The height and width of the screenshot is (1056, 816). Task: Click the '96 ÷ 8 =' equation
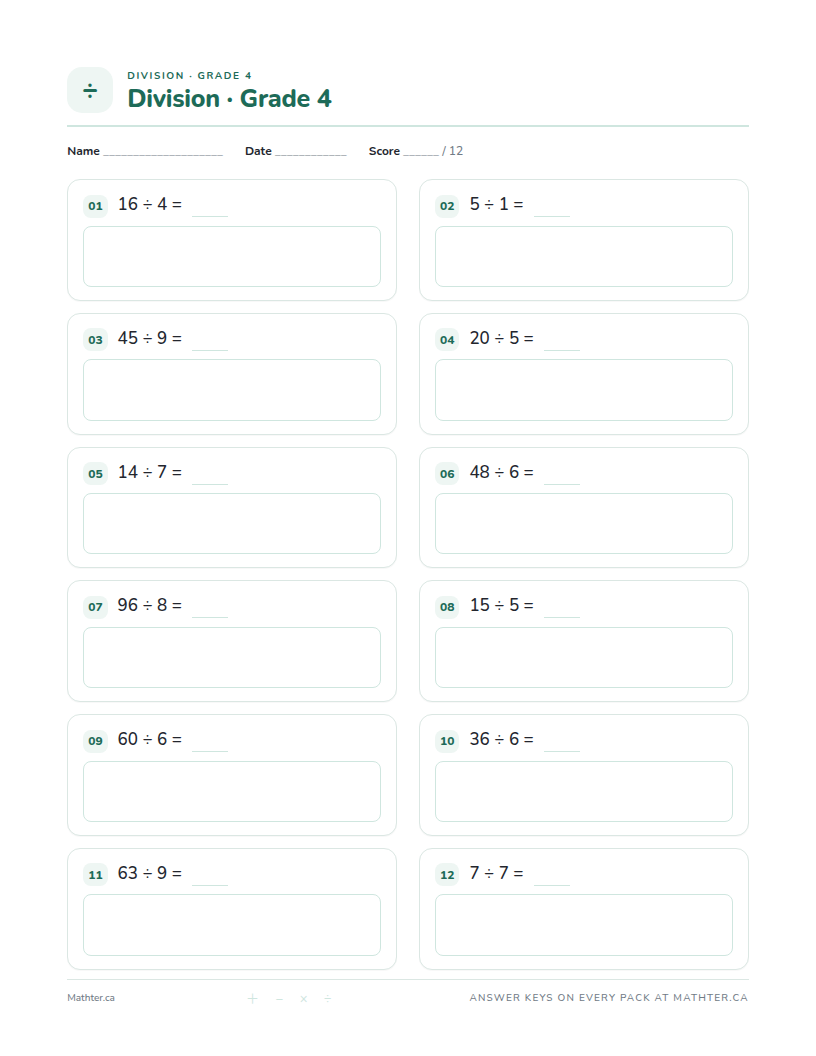pyautogui.click(x=149, y=605)
